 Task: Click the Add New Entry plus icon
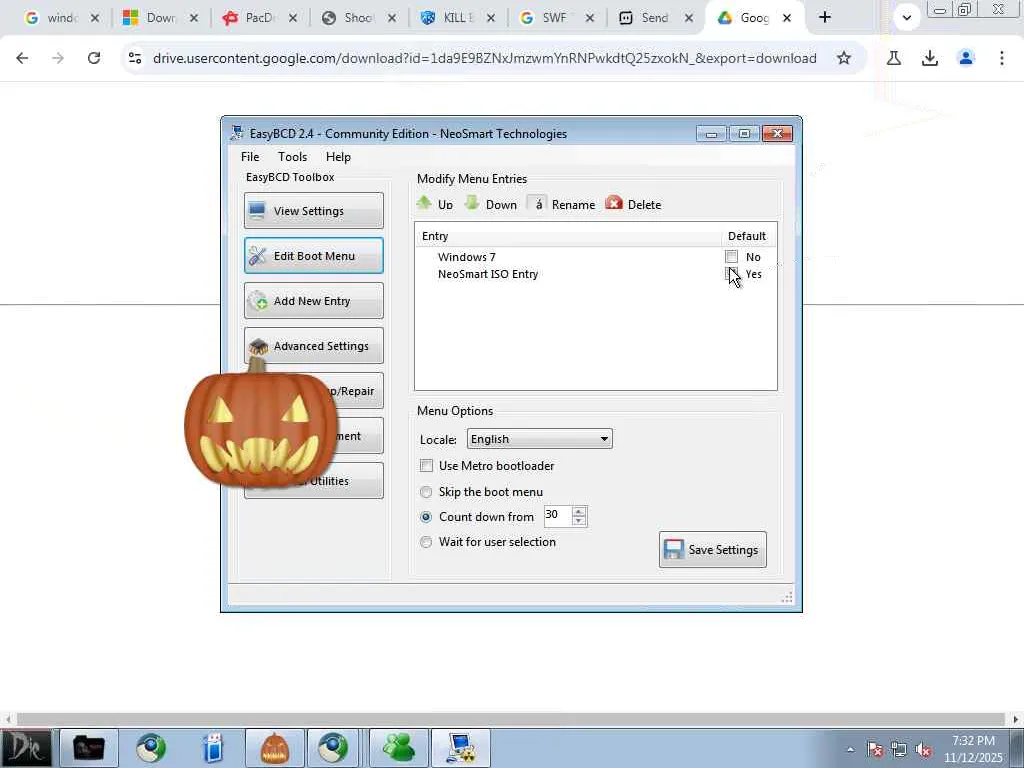pyautogui.click(x=258, y=300)
